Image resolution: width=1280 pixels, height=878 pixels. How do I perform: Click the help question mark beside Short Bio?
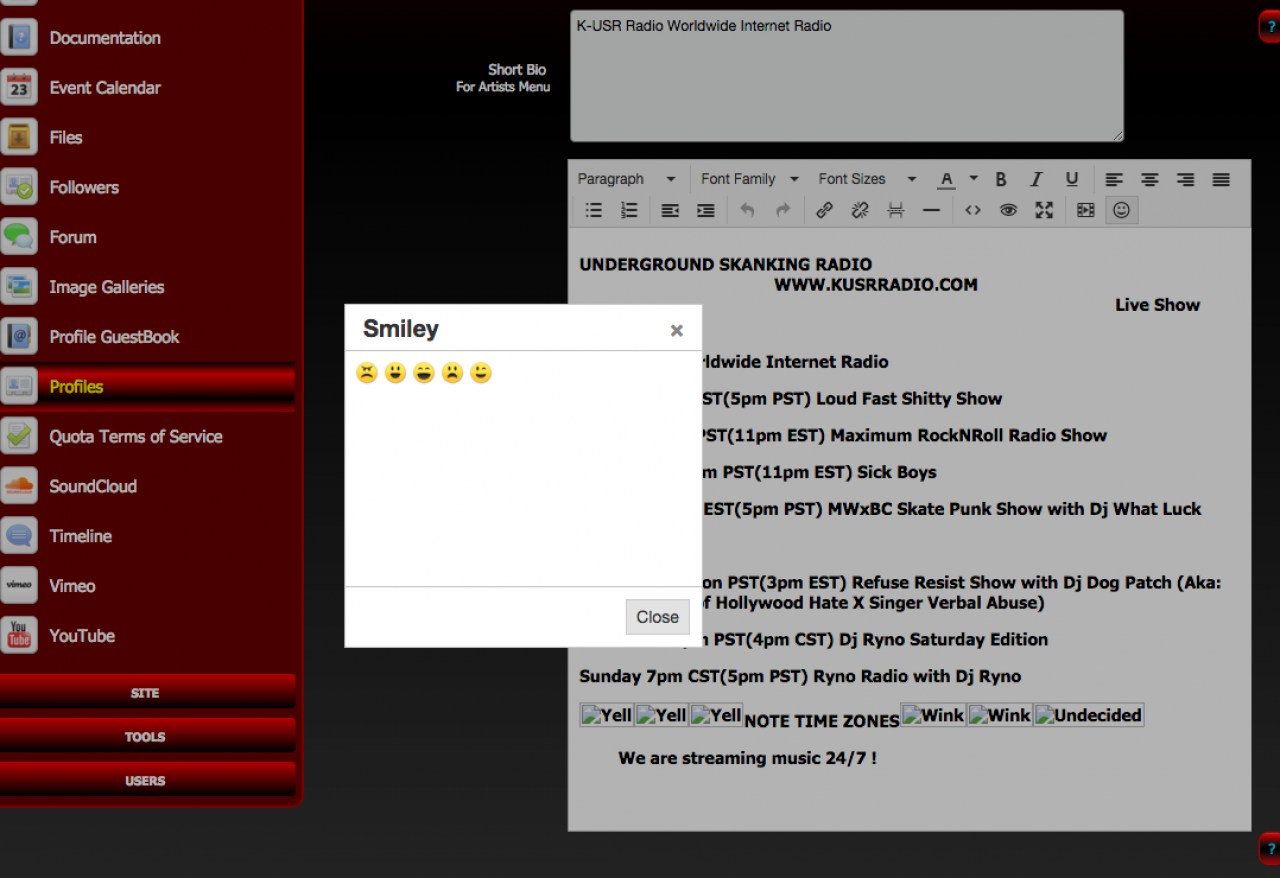pos(1269,27)
